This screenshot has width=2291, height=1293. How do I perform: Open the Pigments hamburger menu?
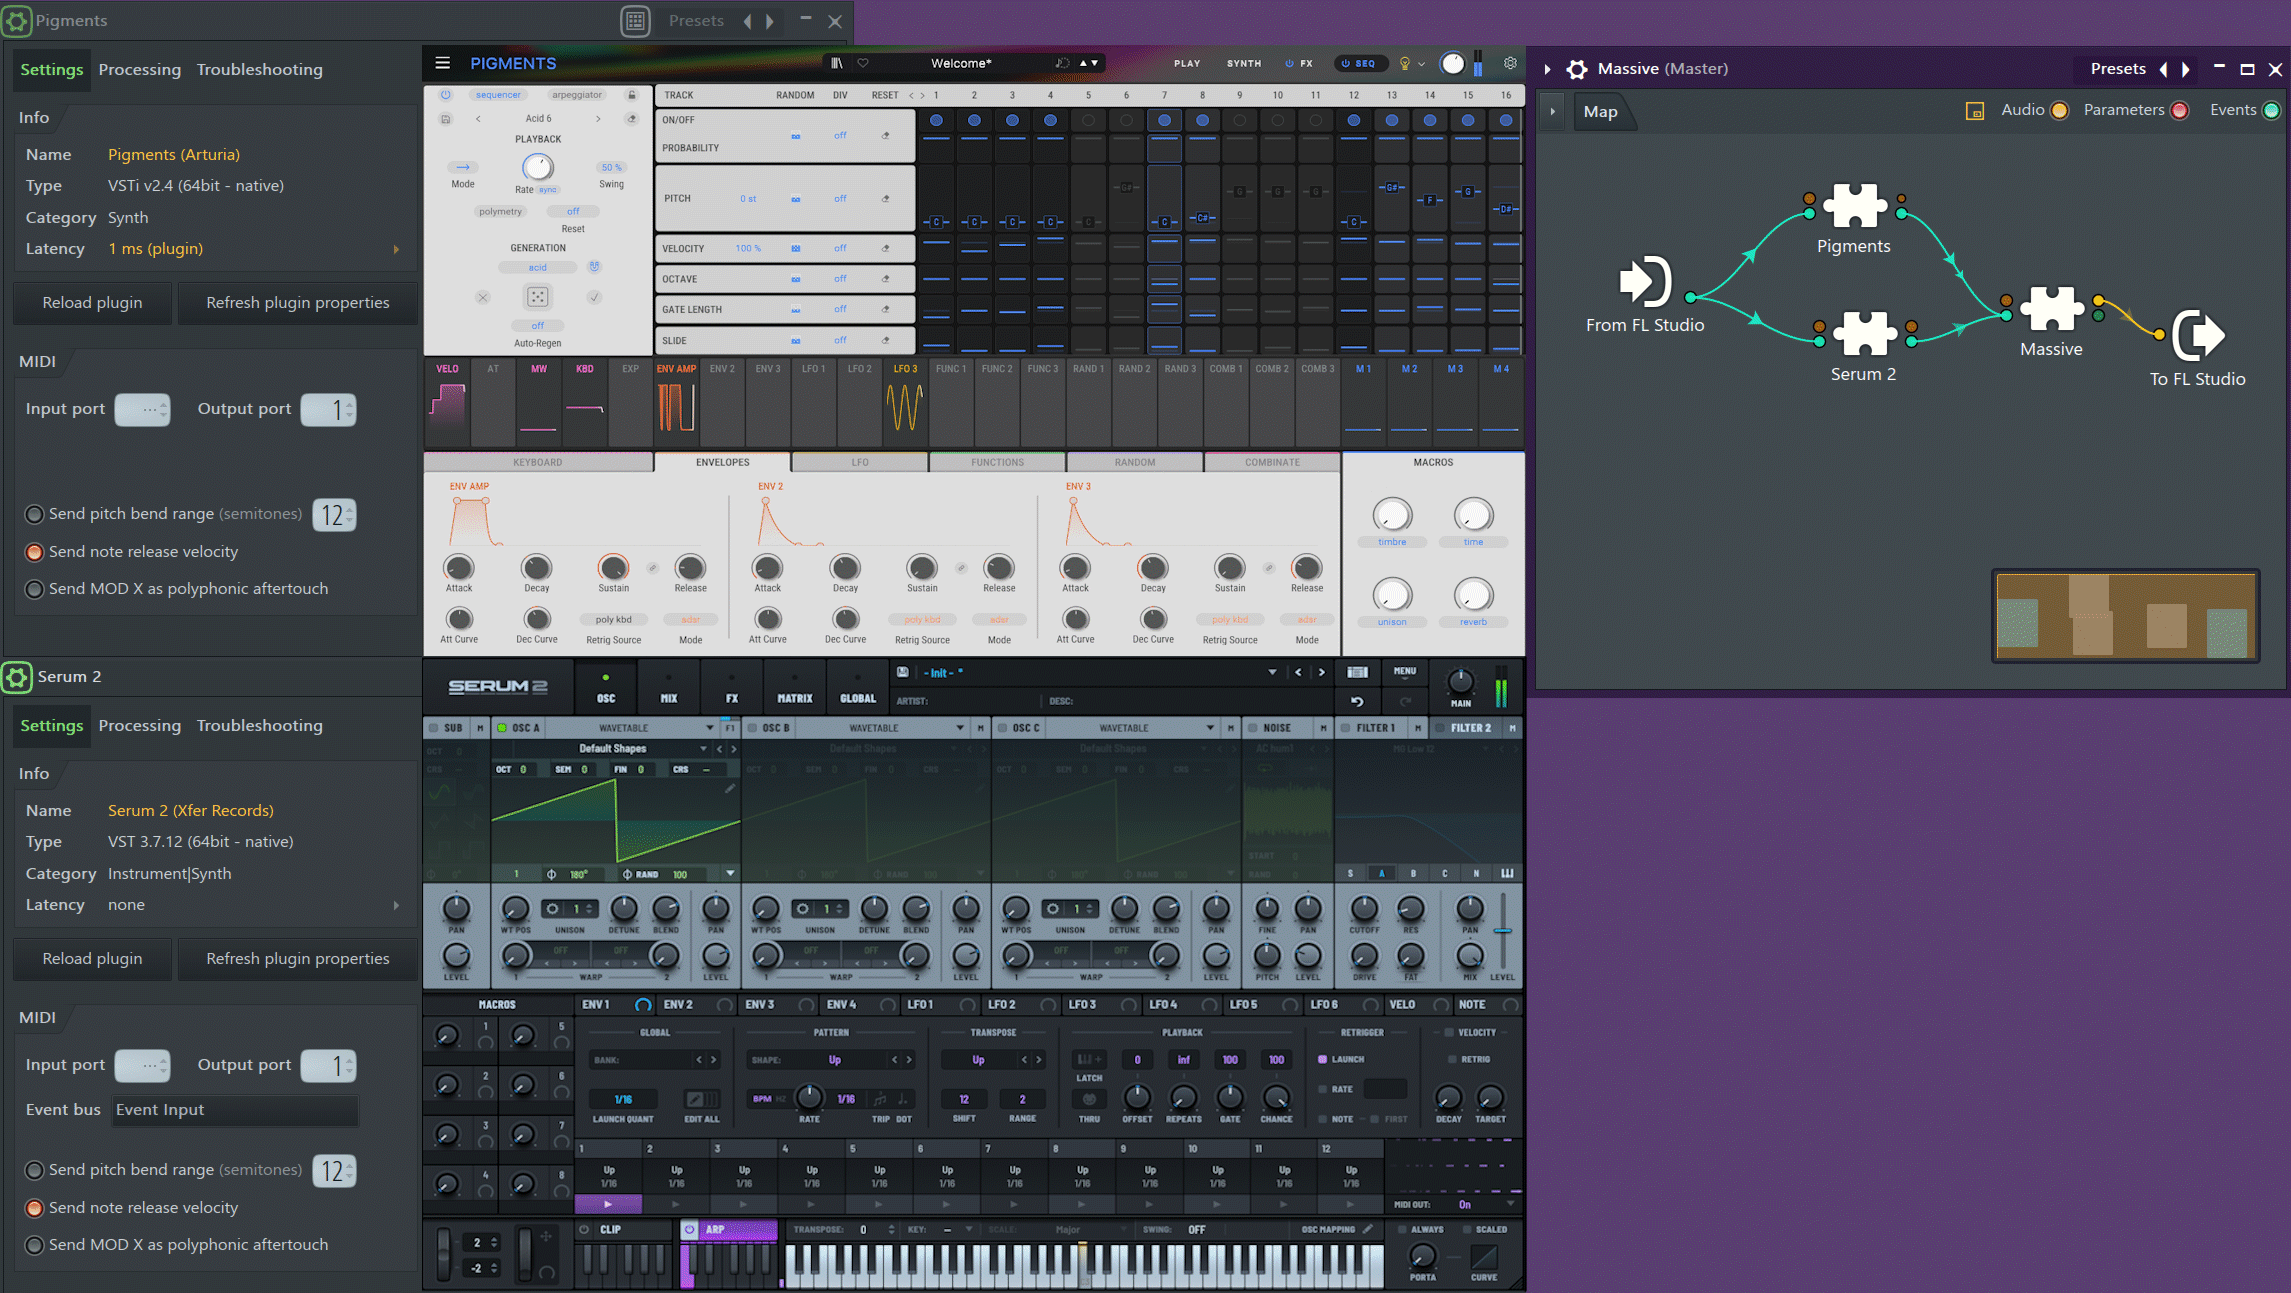tap(442, 63)
